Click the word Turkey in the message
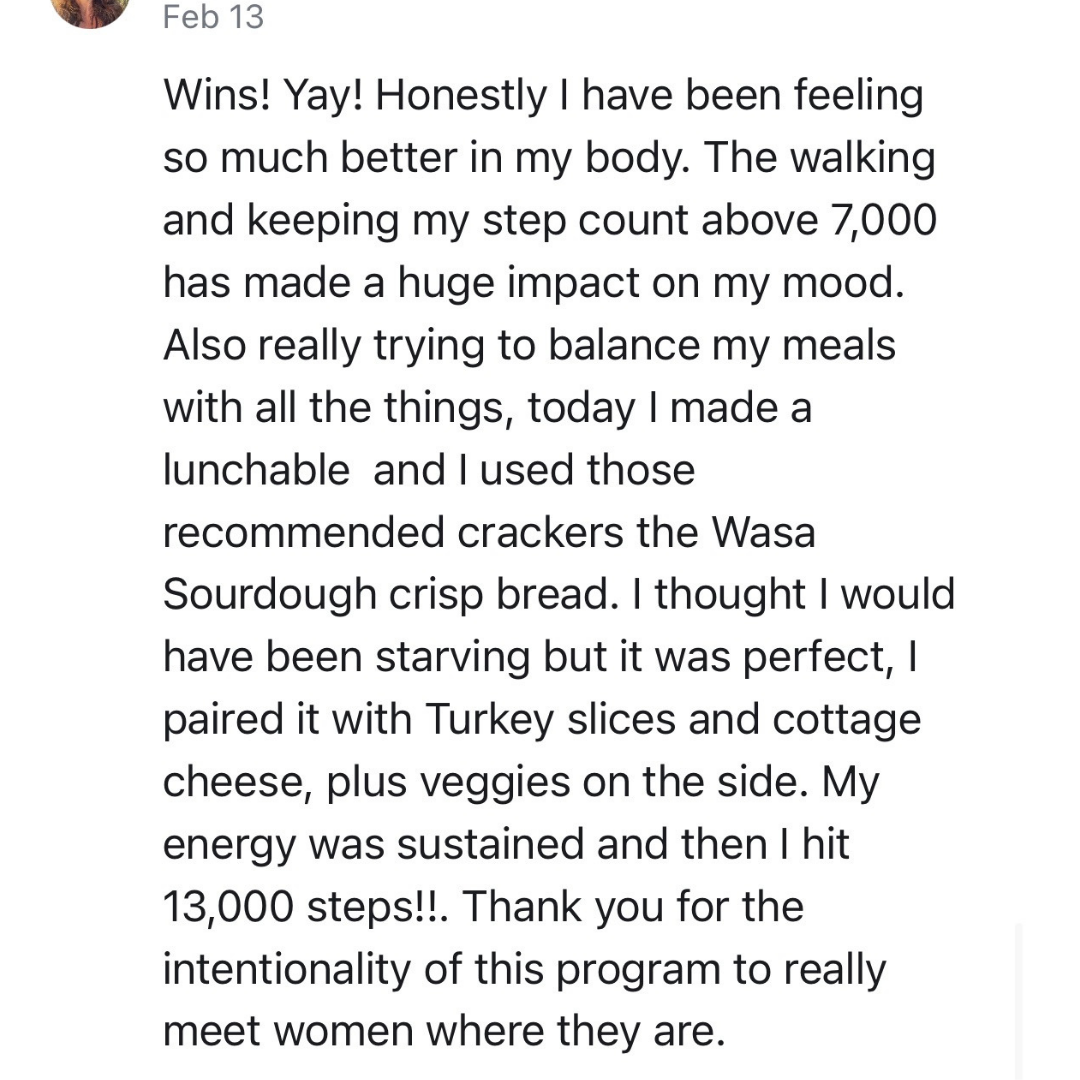The image size is (1080, 1080). (x=490, y=720)
